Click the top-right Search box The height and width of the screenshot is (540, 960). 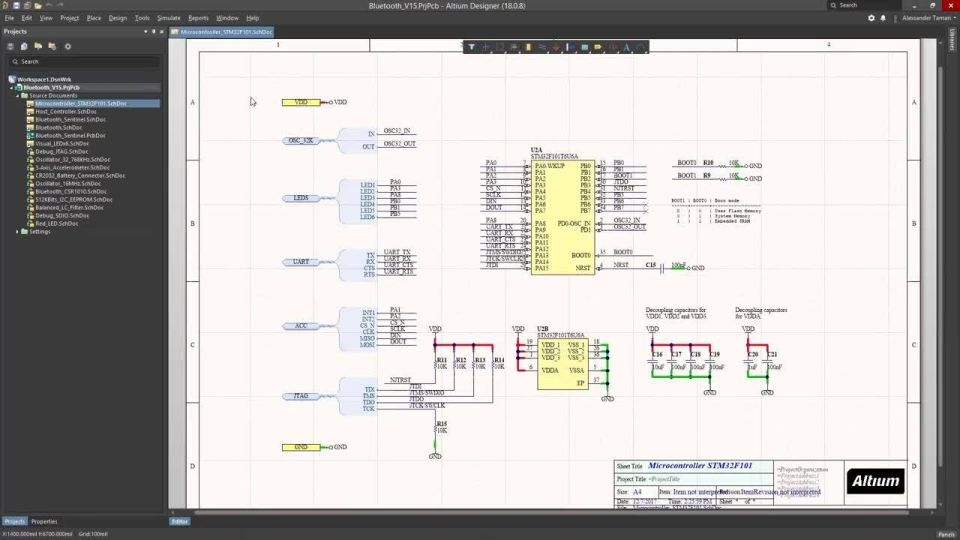(864, 6)
